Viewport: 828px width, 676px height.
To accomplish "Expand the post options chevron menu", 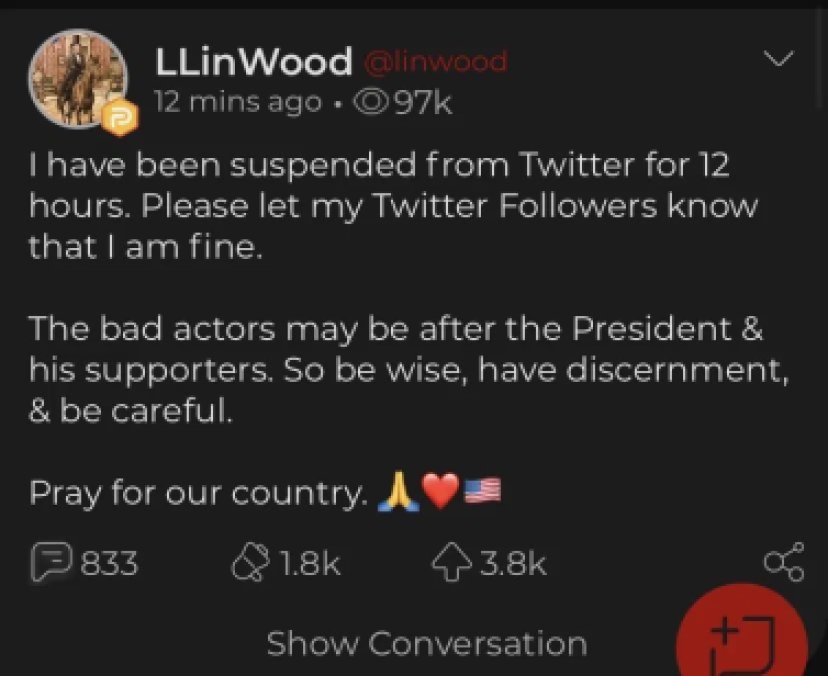I will (x=777, y=60).
